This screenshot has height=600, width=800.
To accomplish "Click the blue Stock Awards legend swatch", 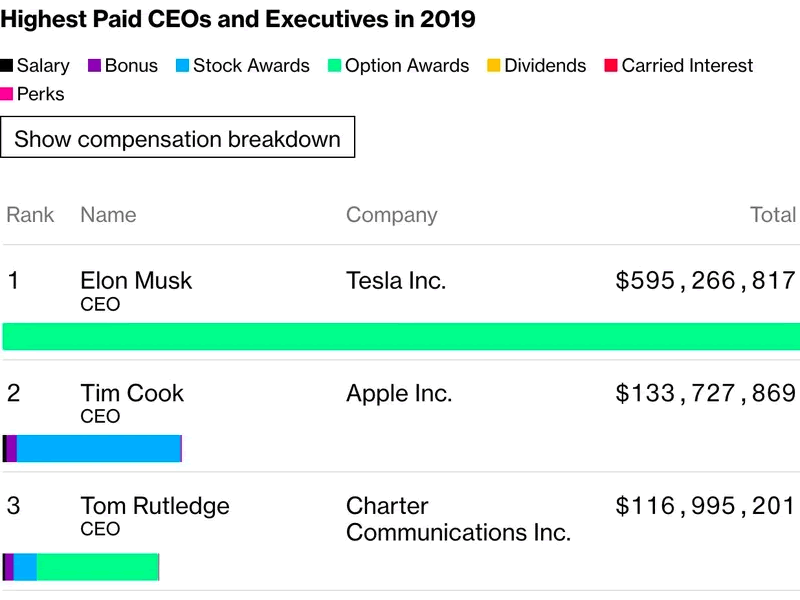I will click(182, 66).
